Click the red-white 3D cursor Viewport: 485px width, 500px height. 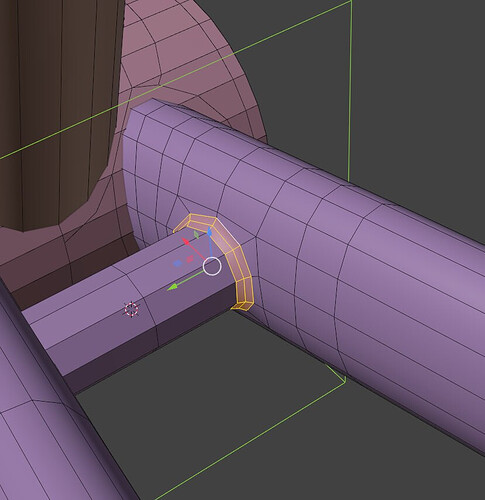pos(131,309)
